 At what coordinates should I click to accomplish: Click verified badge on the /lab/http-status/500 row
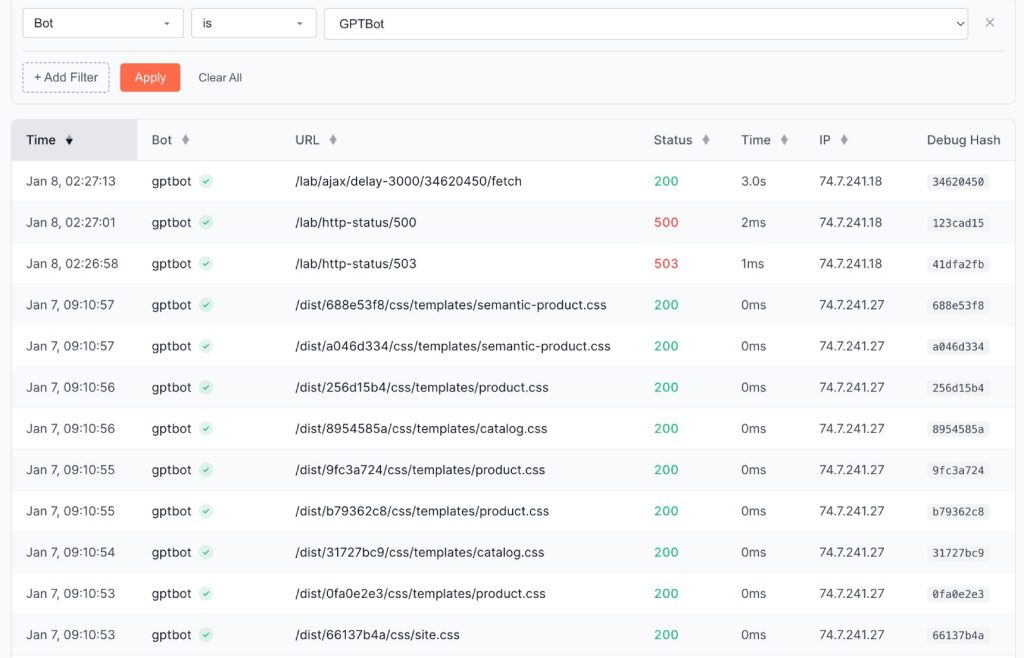coord(206,223)
